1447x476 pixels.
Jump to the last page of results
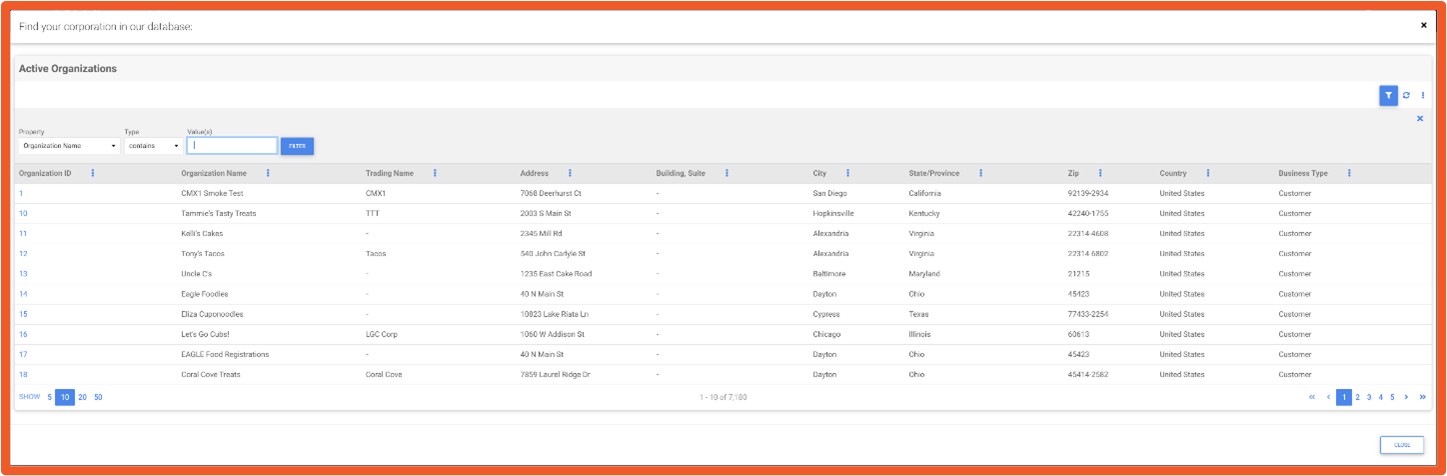(x=1422, y=397)
